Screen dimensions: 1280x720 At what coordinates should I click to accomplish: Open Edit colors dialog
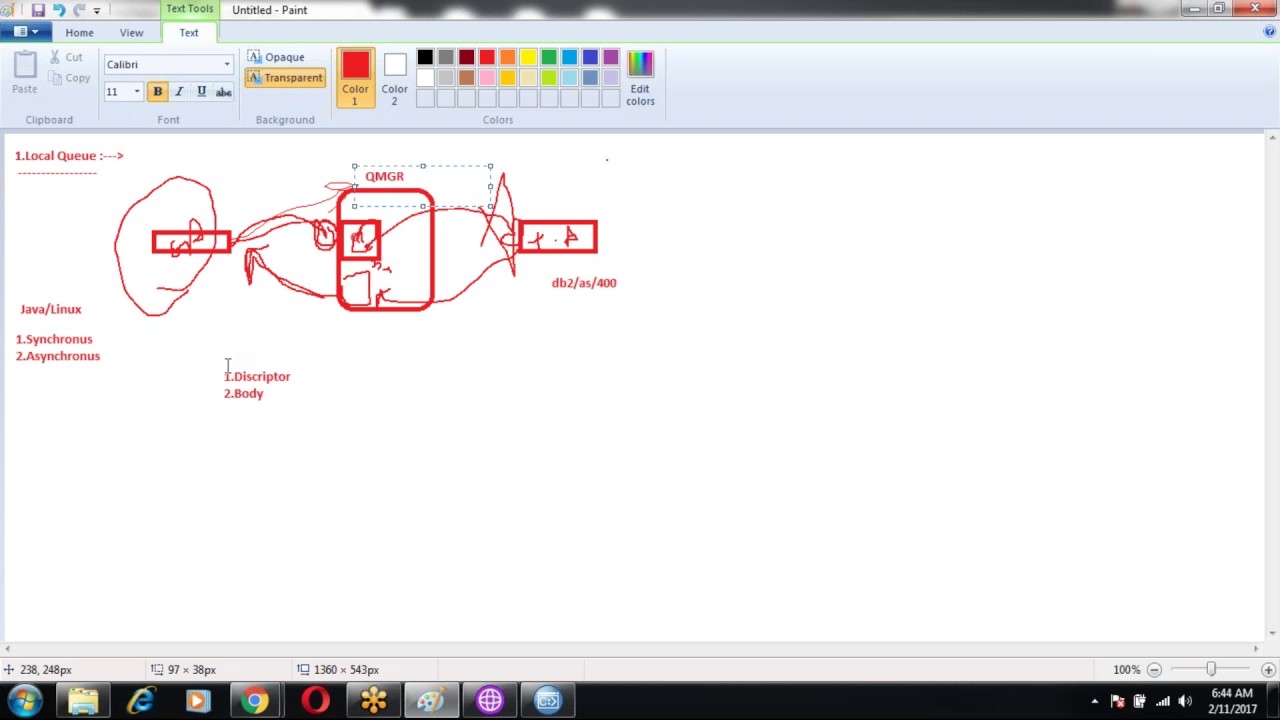click(640, 78)
